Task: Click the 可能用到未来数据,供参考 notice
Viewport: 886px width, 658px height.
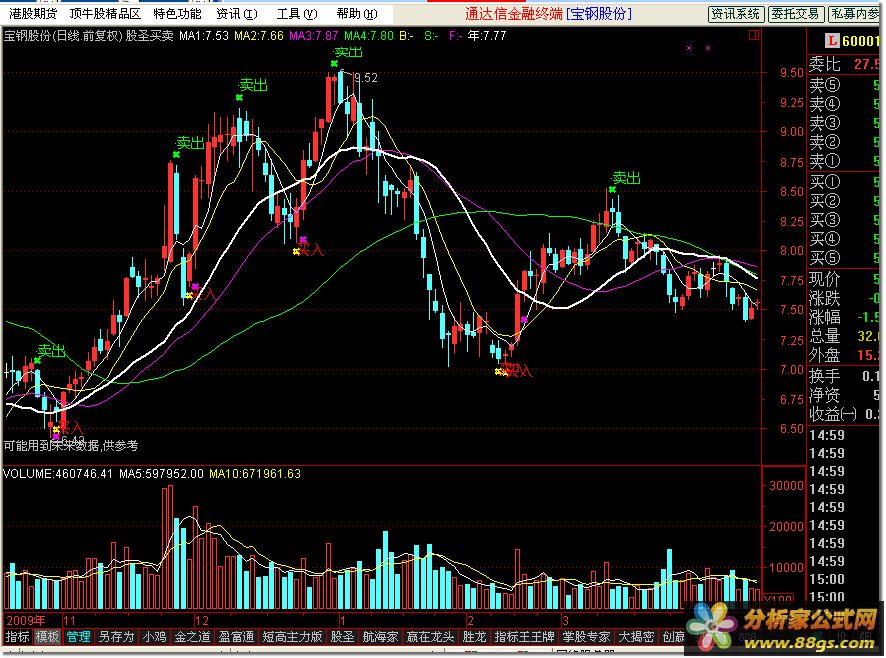Action: pyautogui.click(x=71, y=446)
